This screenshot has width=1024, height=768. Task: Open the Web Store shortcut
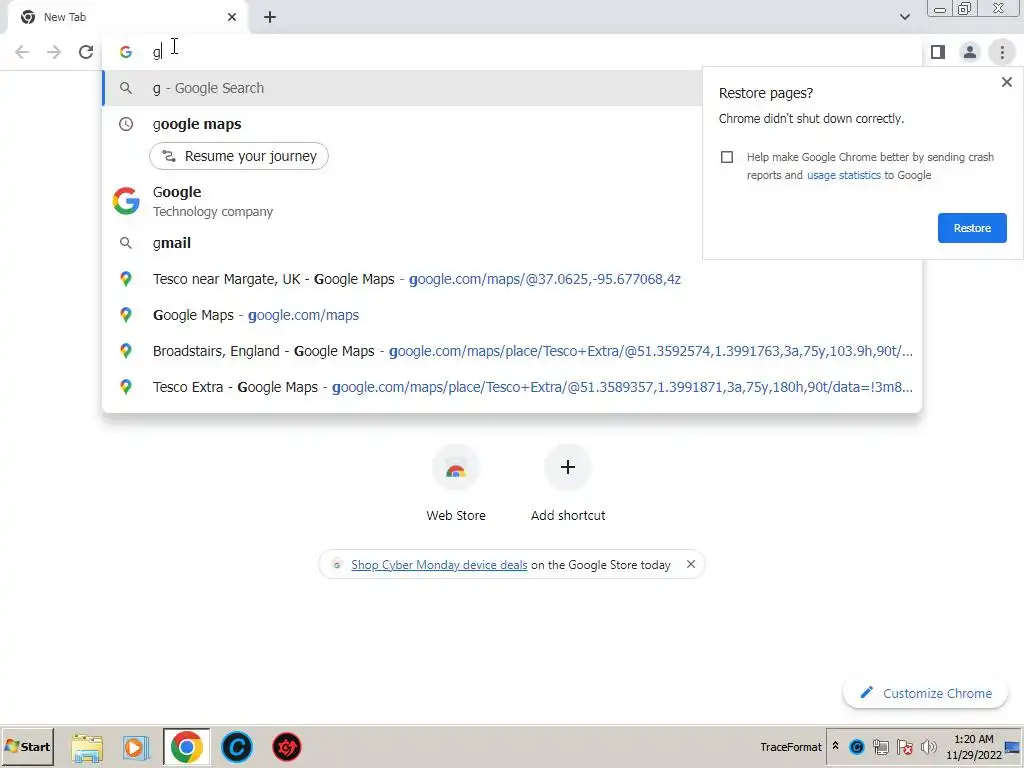coord(456,483)
